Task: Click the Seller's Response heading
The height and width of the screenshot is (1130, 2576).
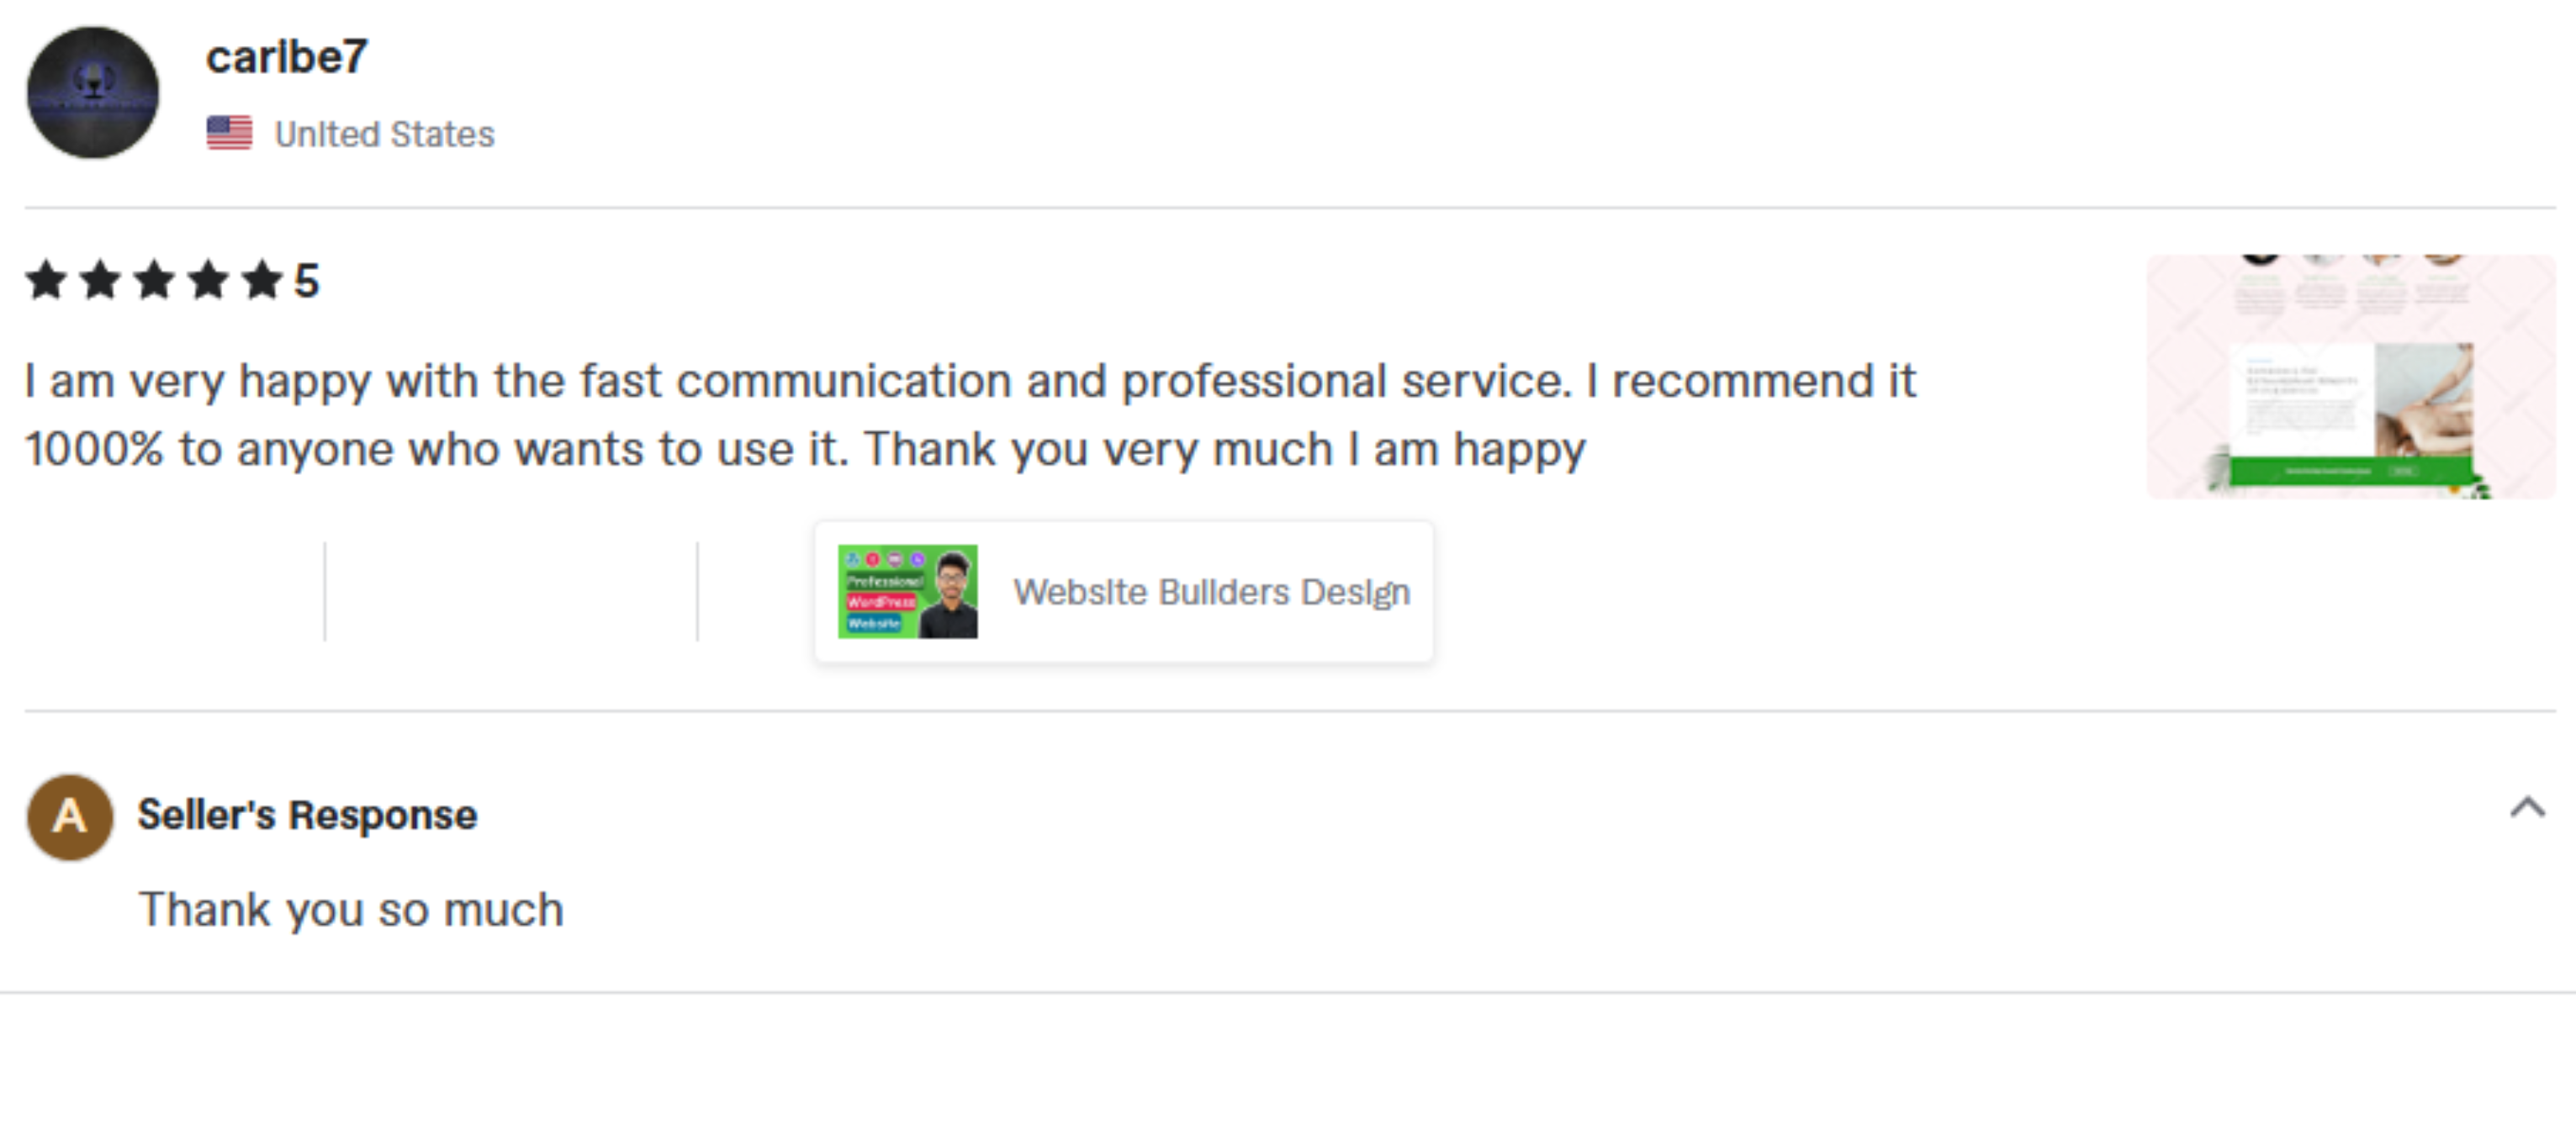Action: coord(307,815)
